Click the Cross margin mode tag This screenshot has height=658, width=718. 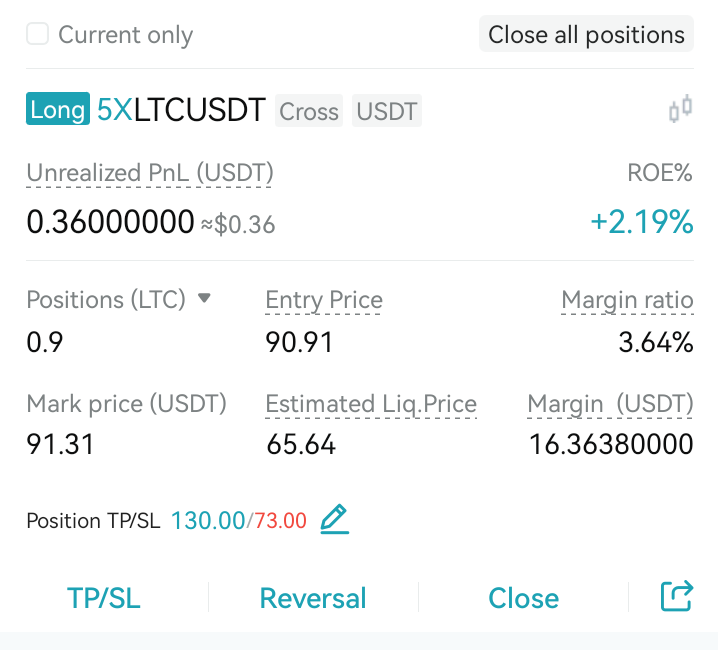pos(309,111)
